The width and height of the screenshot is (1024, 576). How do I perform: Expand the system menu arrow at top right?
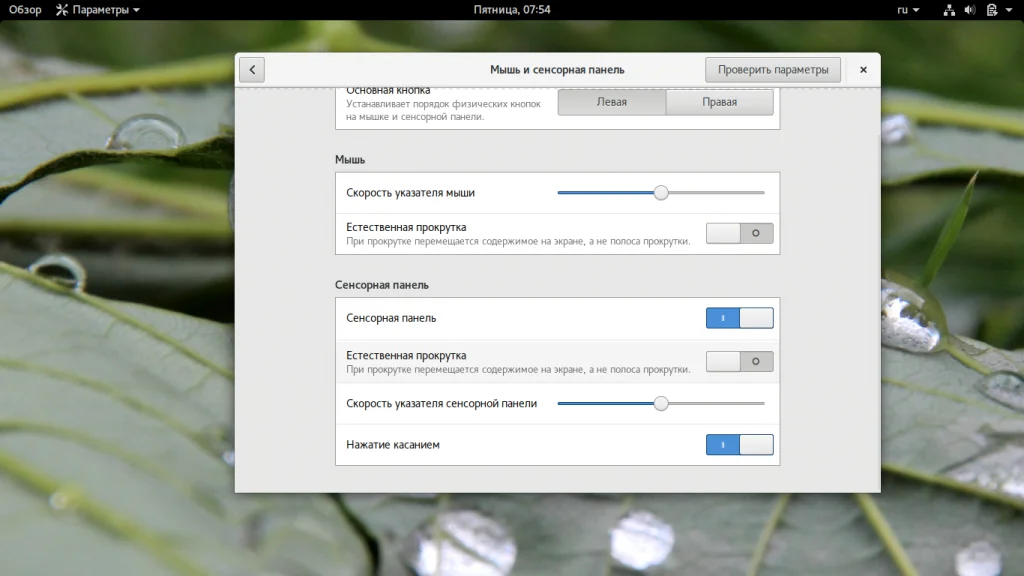click(x=1010, y=10)
